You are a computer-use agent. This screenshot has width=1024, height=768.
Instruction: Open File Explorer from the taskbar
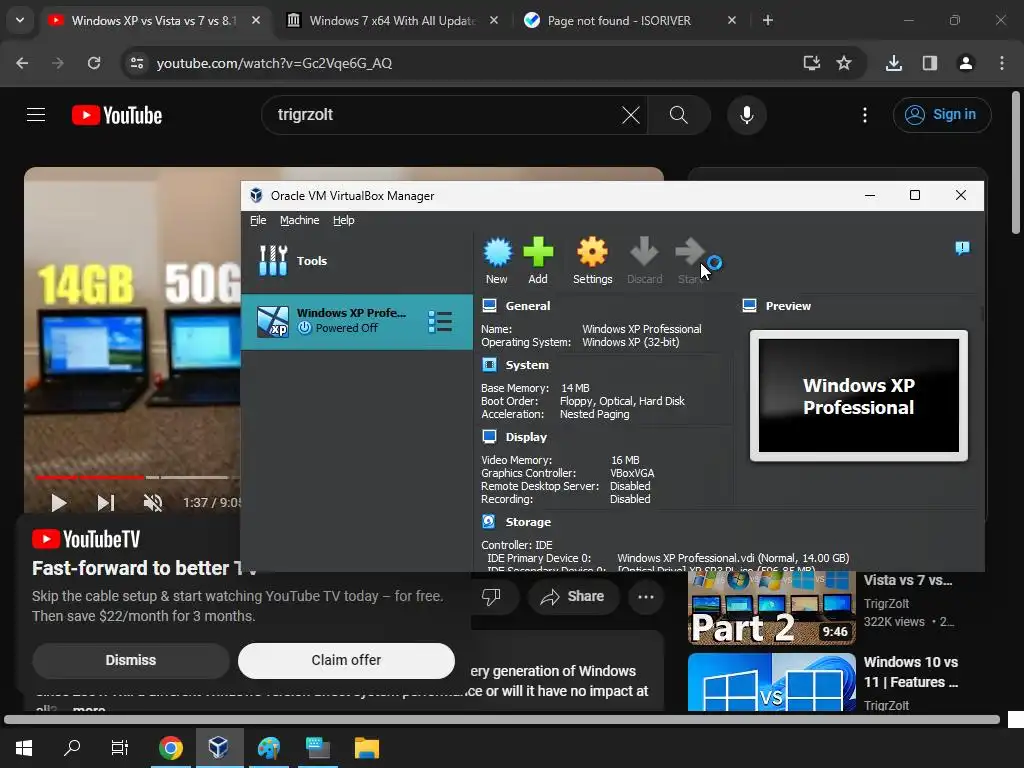[367, 748]
